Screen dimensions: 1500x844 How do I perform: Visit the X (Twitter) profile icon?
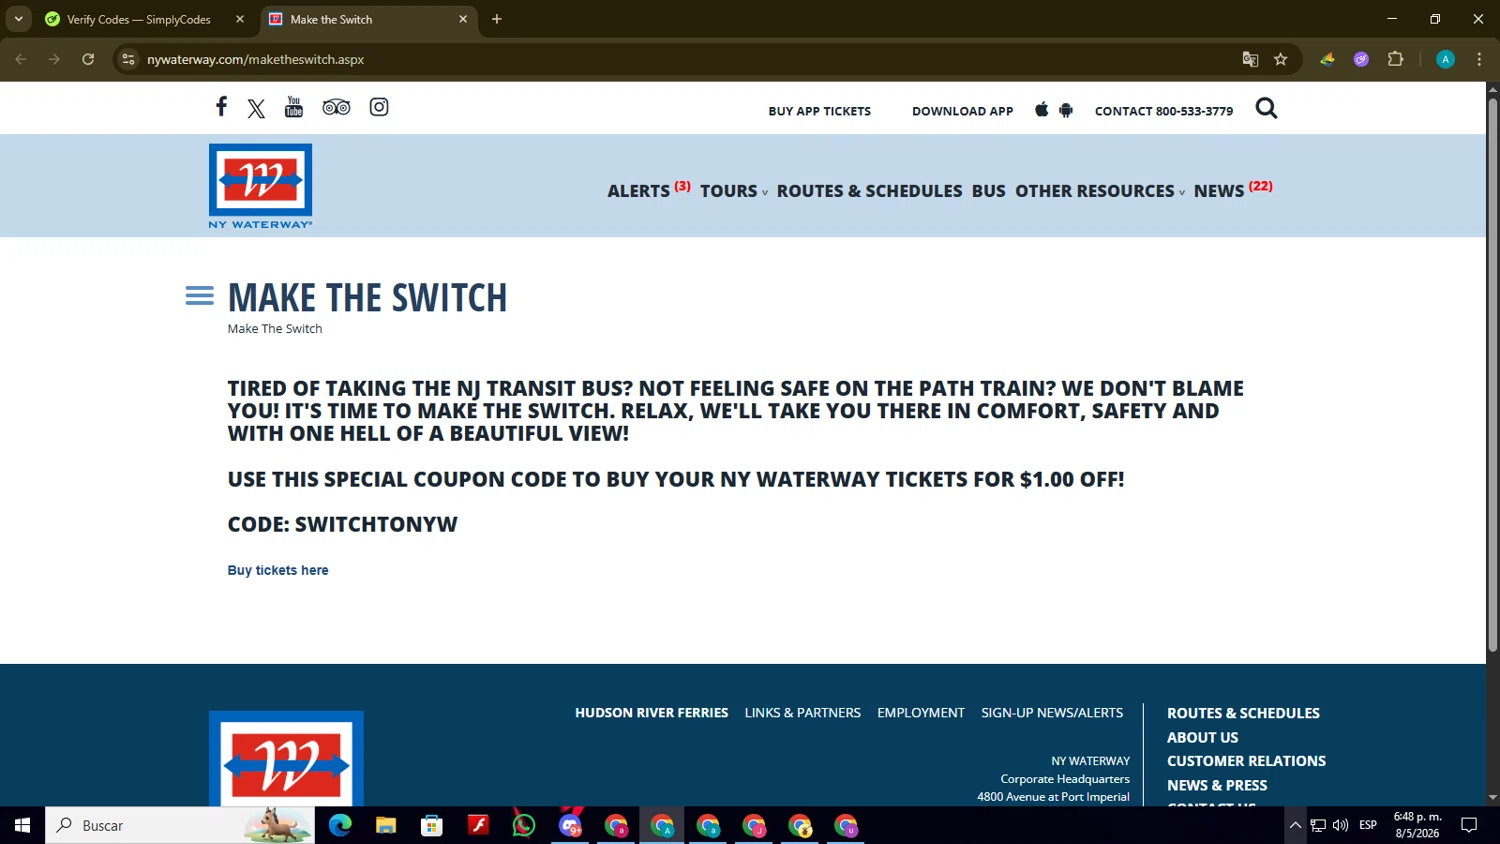click(x=256, y=108)
